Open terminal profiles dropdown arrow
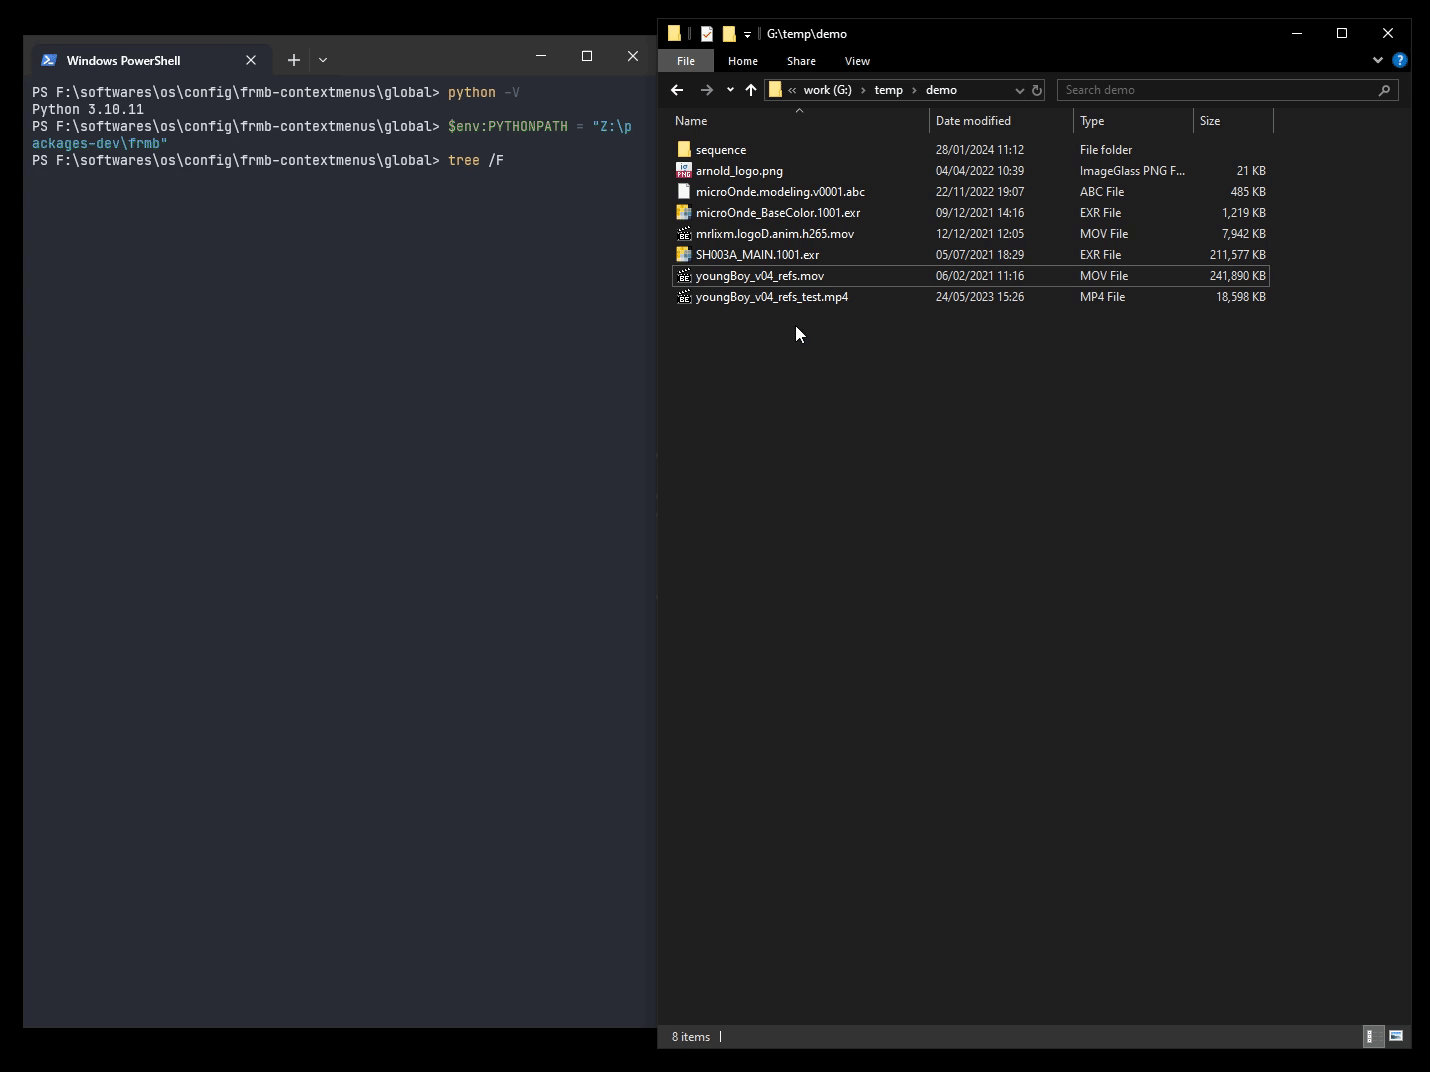 tap(323, 60)
